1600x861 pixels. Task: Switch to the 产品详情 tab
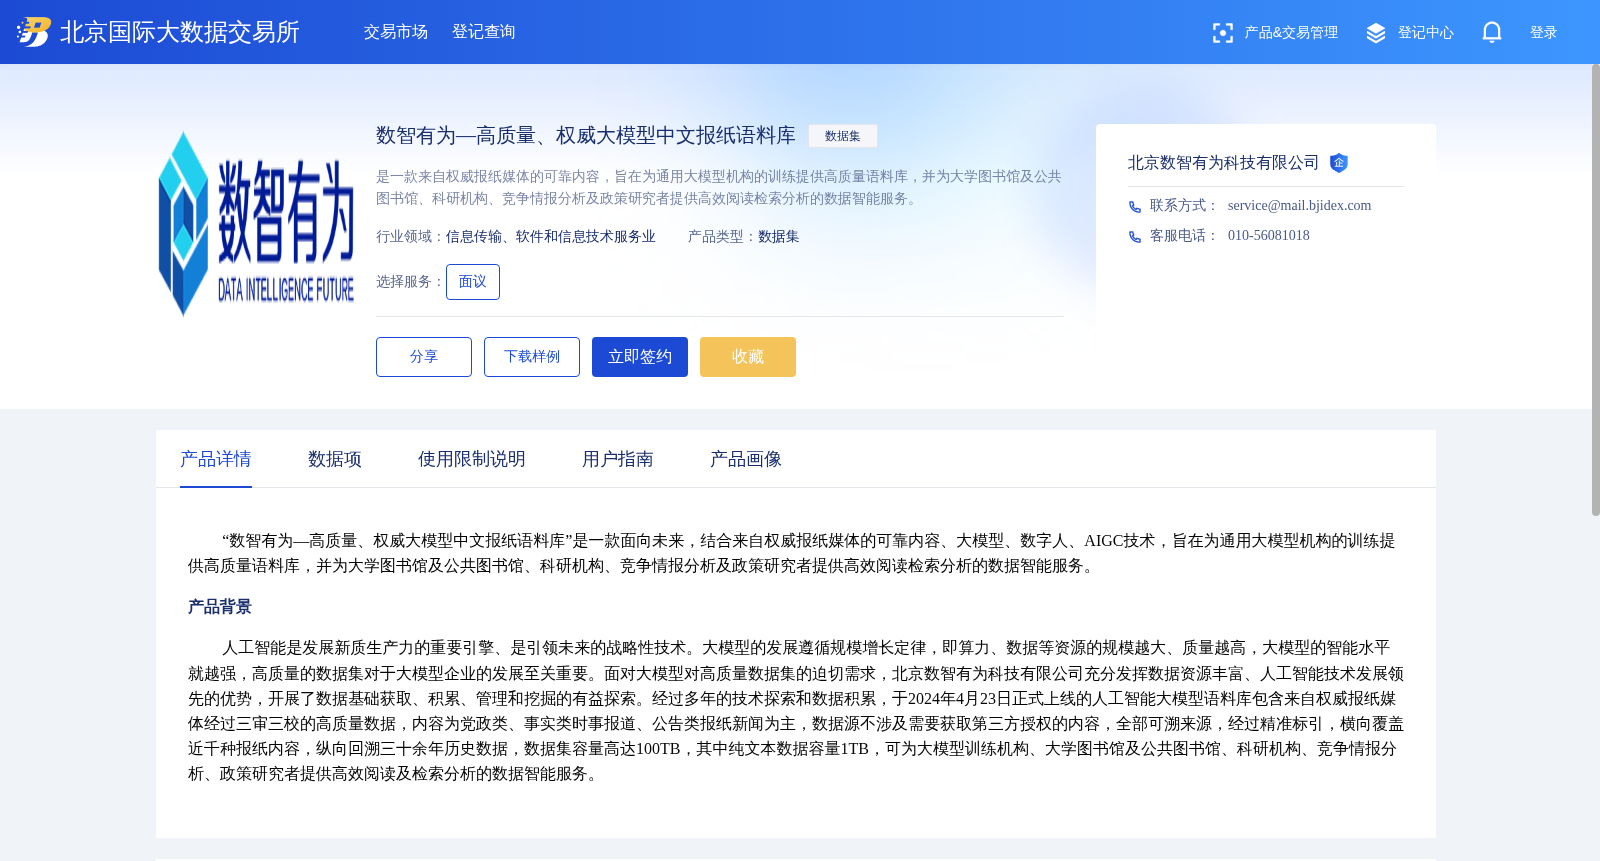pyautogui.click(x=216, y=459)
